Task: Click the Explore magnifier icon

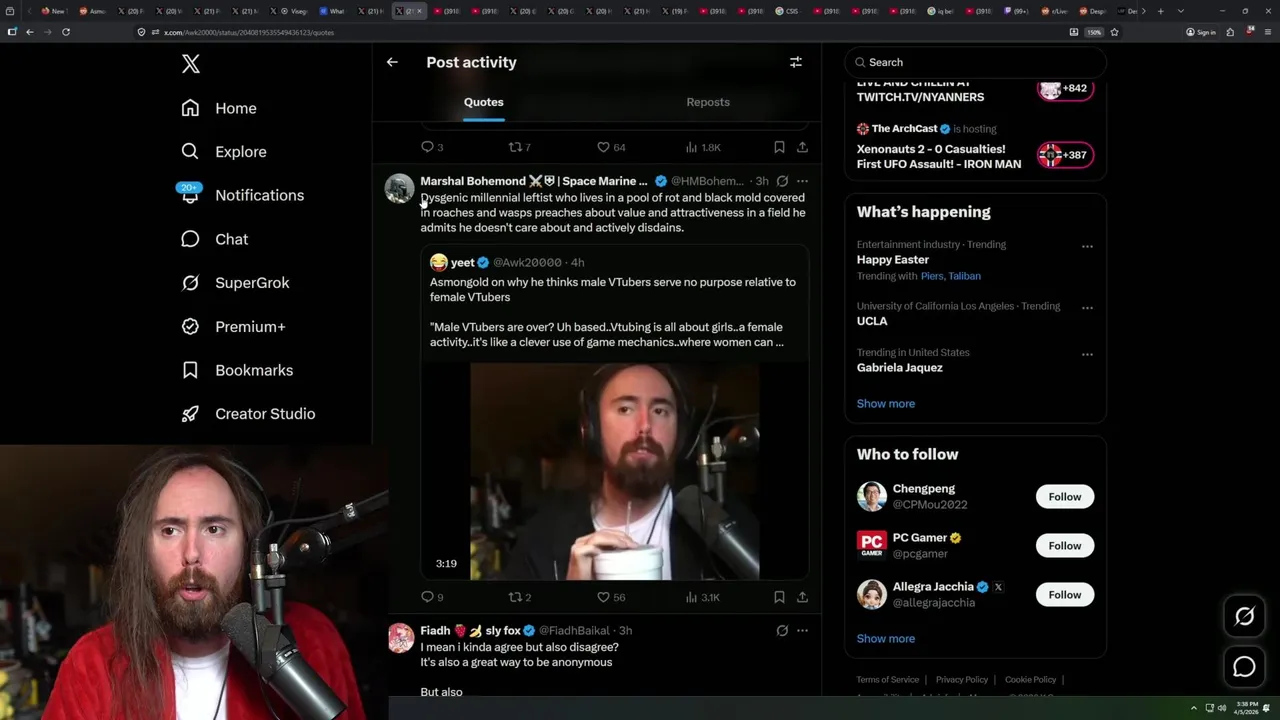Action: (190, 152)
